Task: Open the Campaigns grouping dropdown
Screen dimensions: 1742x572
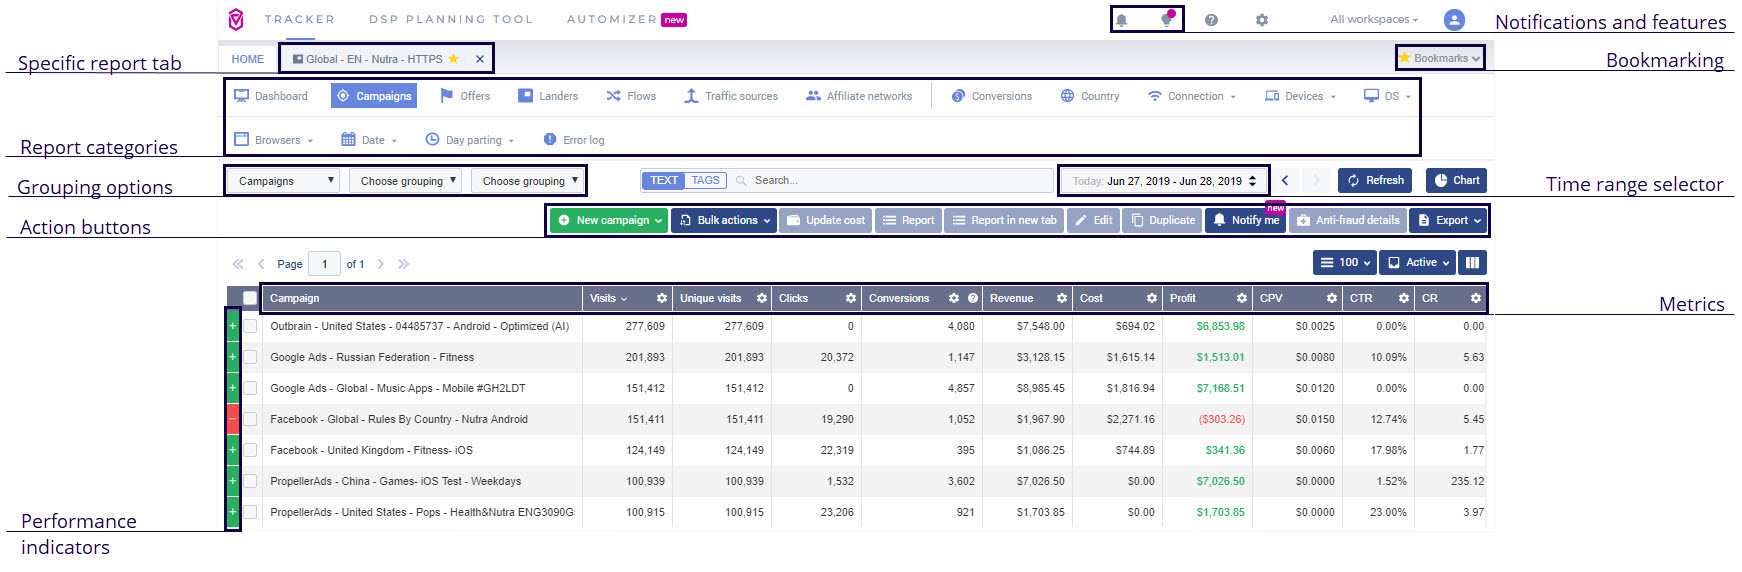Action: pyautogui.click(x=284, y=181)
